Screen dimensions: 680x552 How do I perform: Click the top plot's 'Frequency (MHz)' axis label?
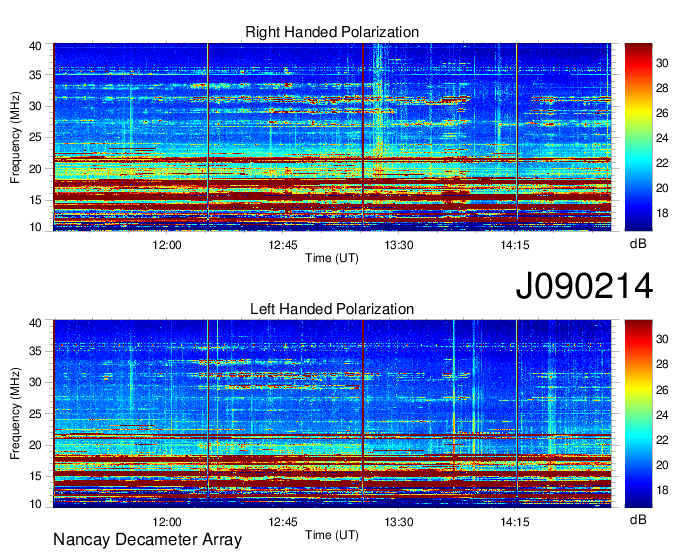pyautogui.click(x=15, y=137)
